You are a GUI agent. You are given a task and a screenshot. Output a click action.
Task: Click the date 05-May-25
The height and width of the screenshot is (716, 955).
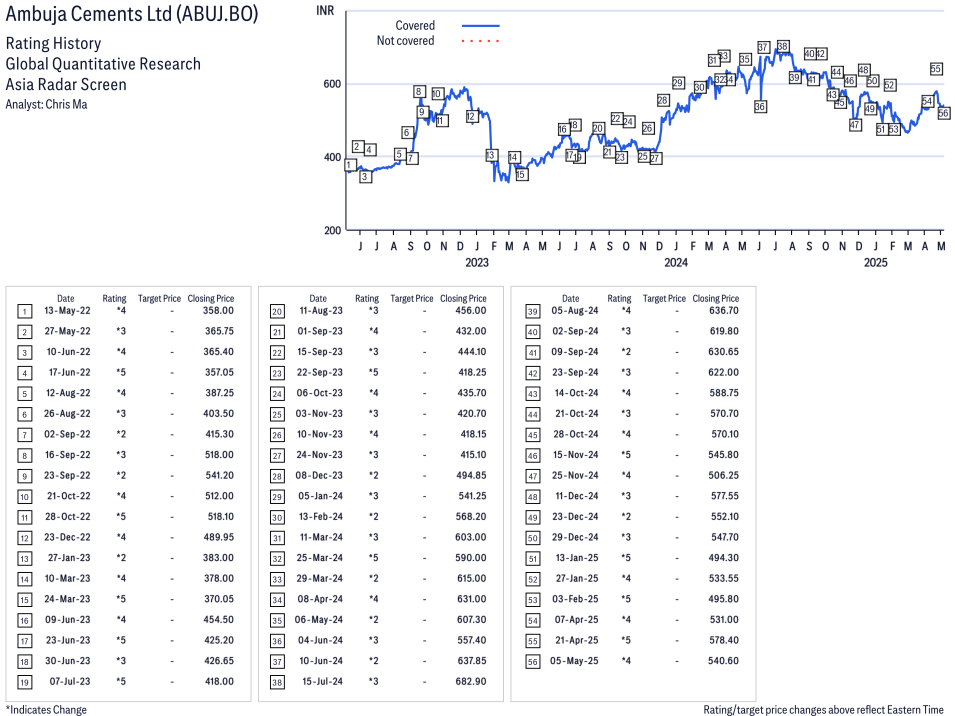574,661
